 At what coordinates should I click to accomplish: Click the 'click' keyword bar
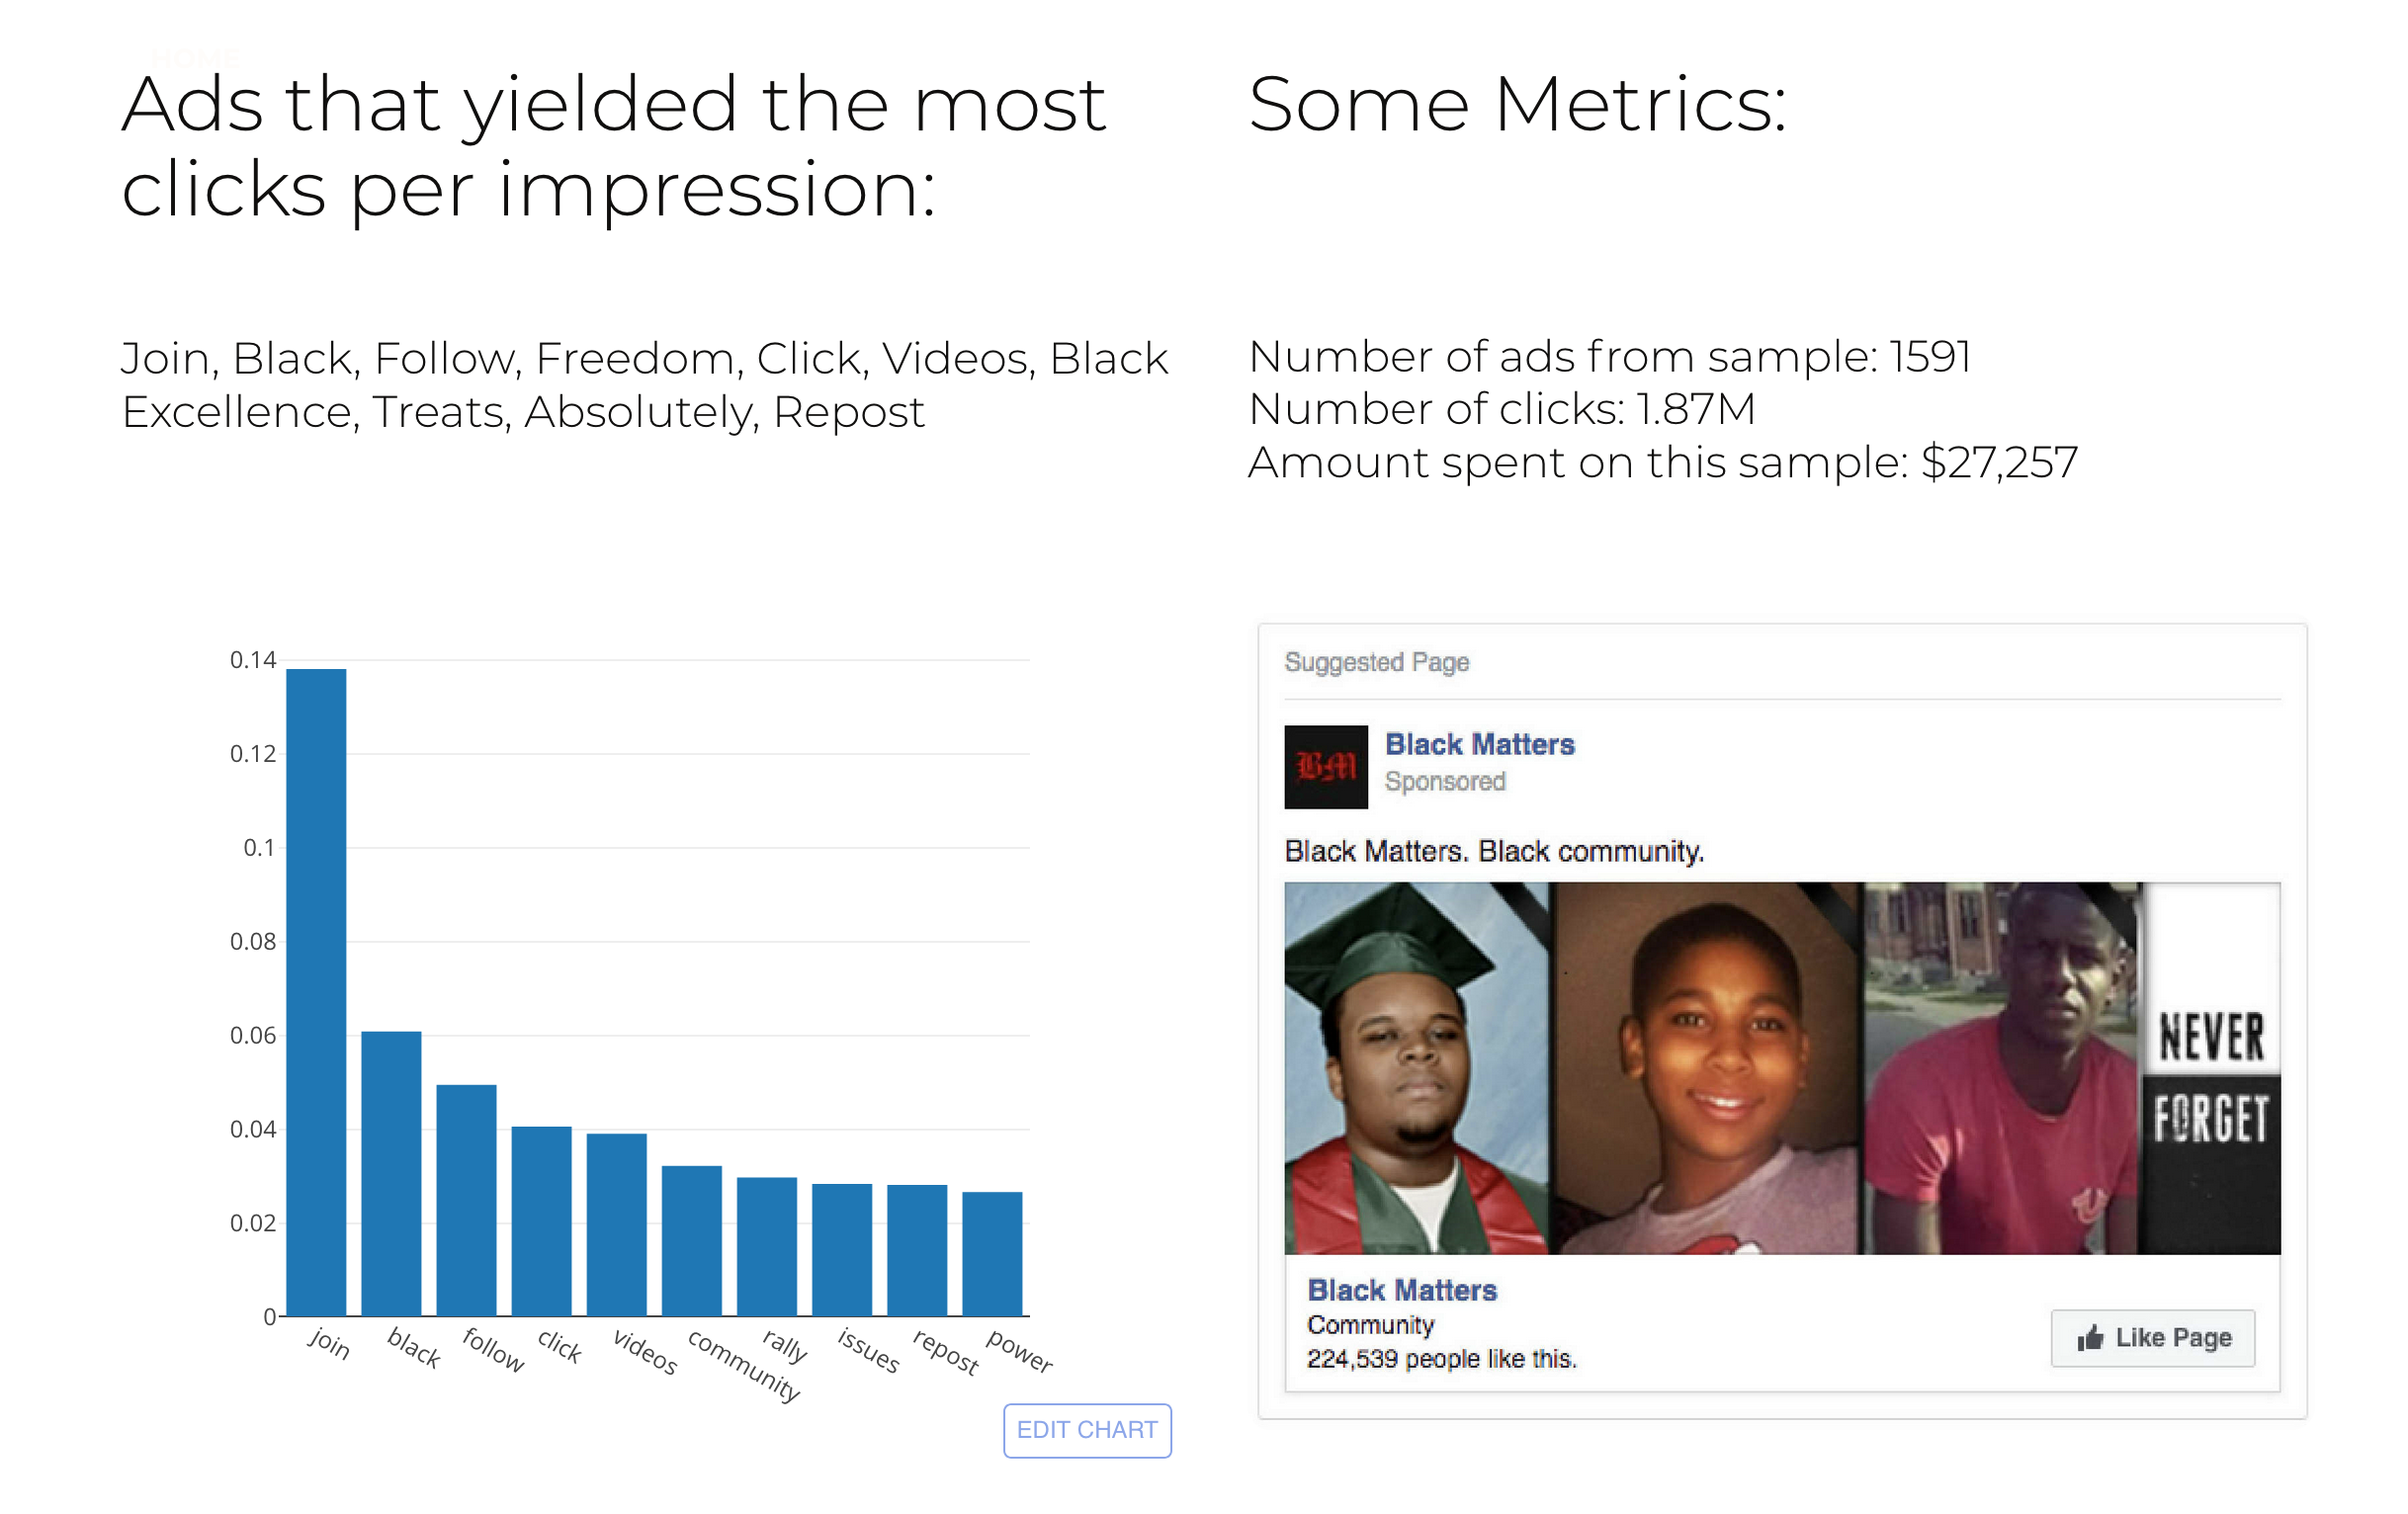pos(541,1221)
